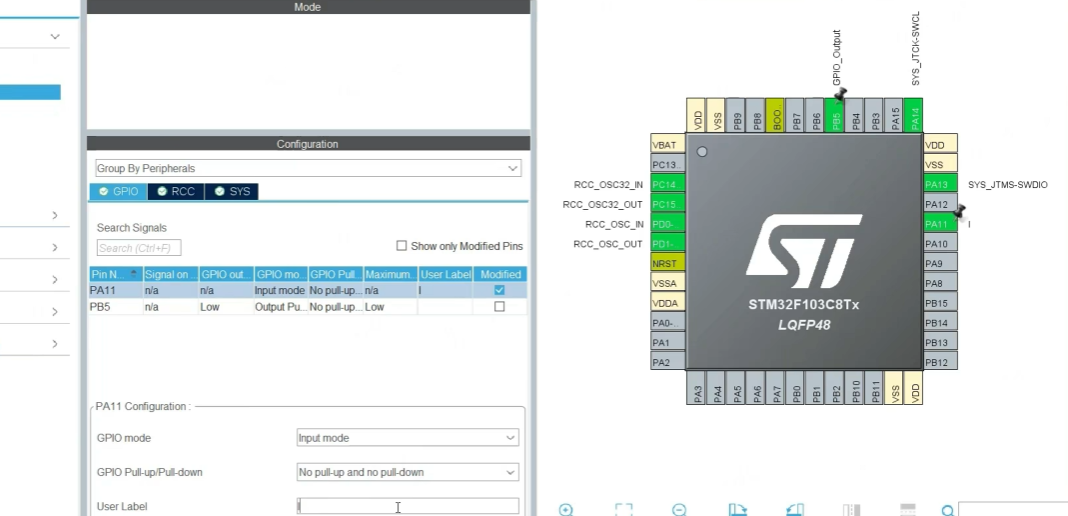
Task: Open the Group By Peripherals dropdown
Action: (309, 168)
